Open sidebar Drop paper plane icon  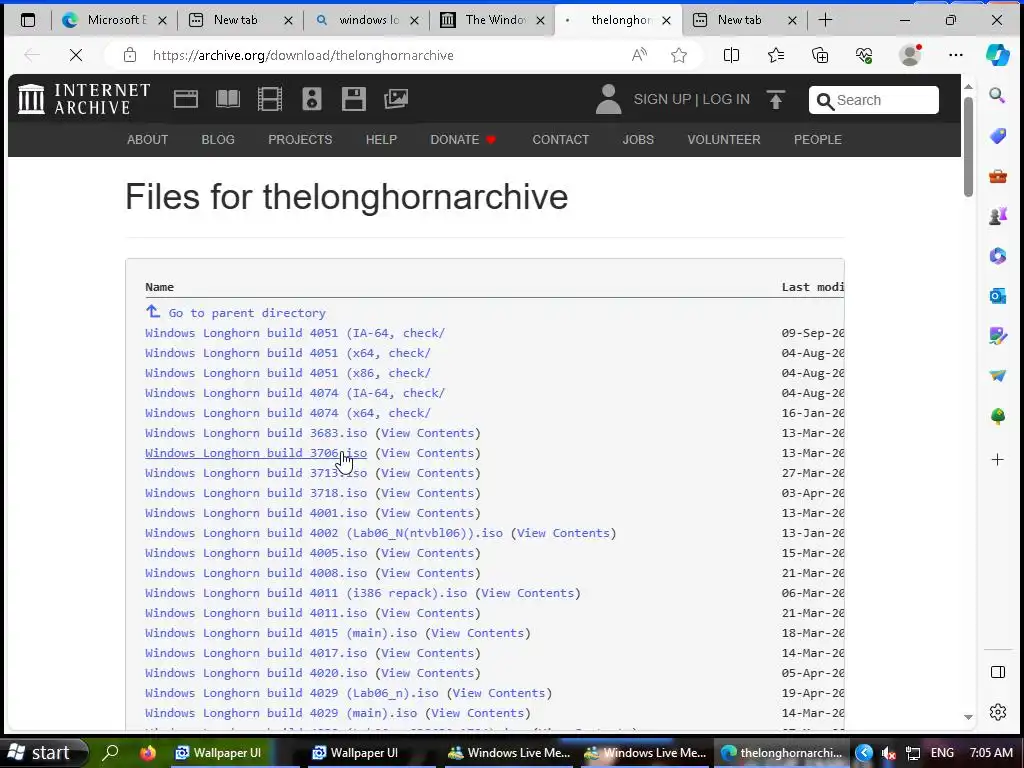coord(997,376)
